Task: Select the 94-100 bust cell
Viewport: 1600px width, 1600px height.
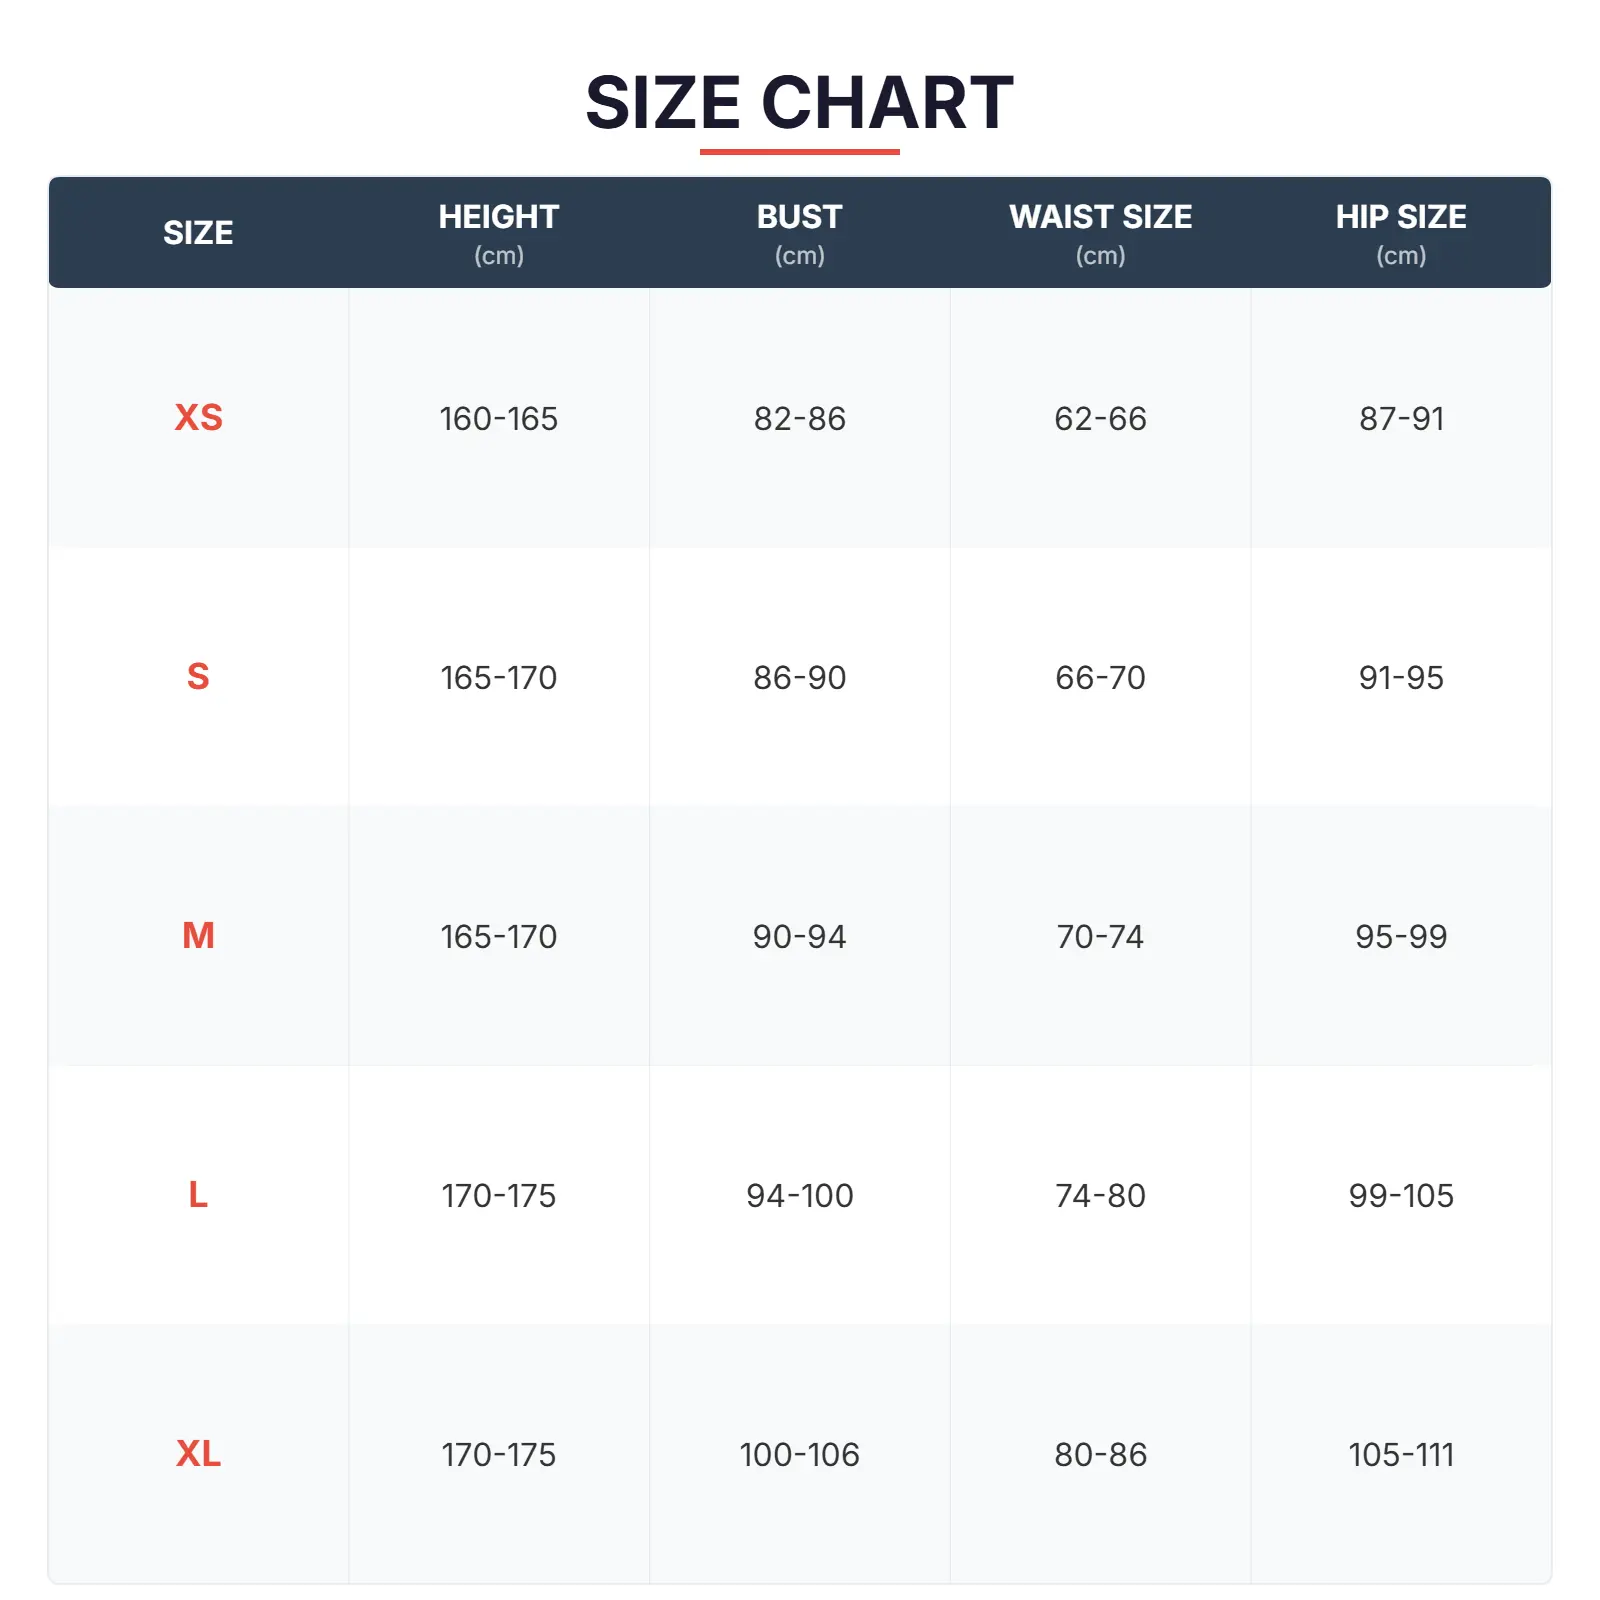Action: pos(799,1196)
